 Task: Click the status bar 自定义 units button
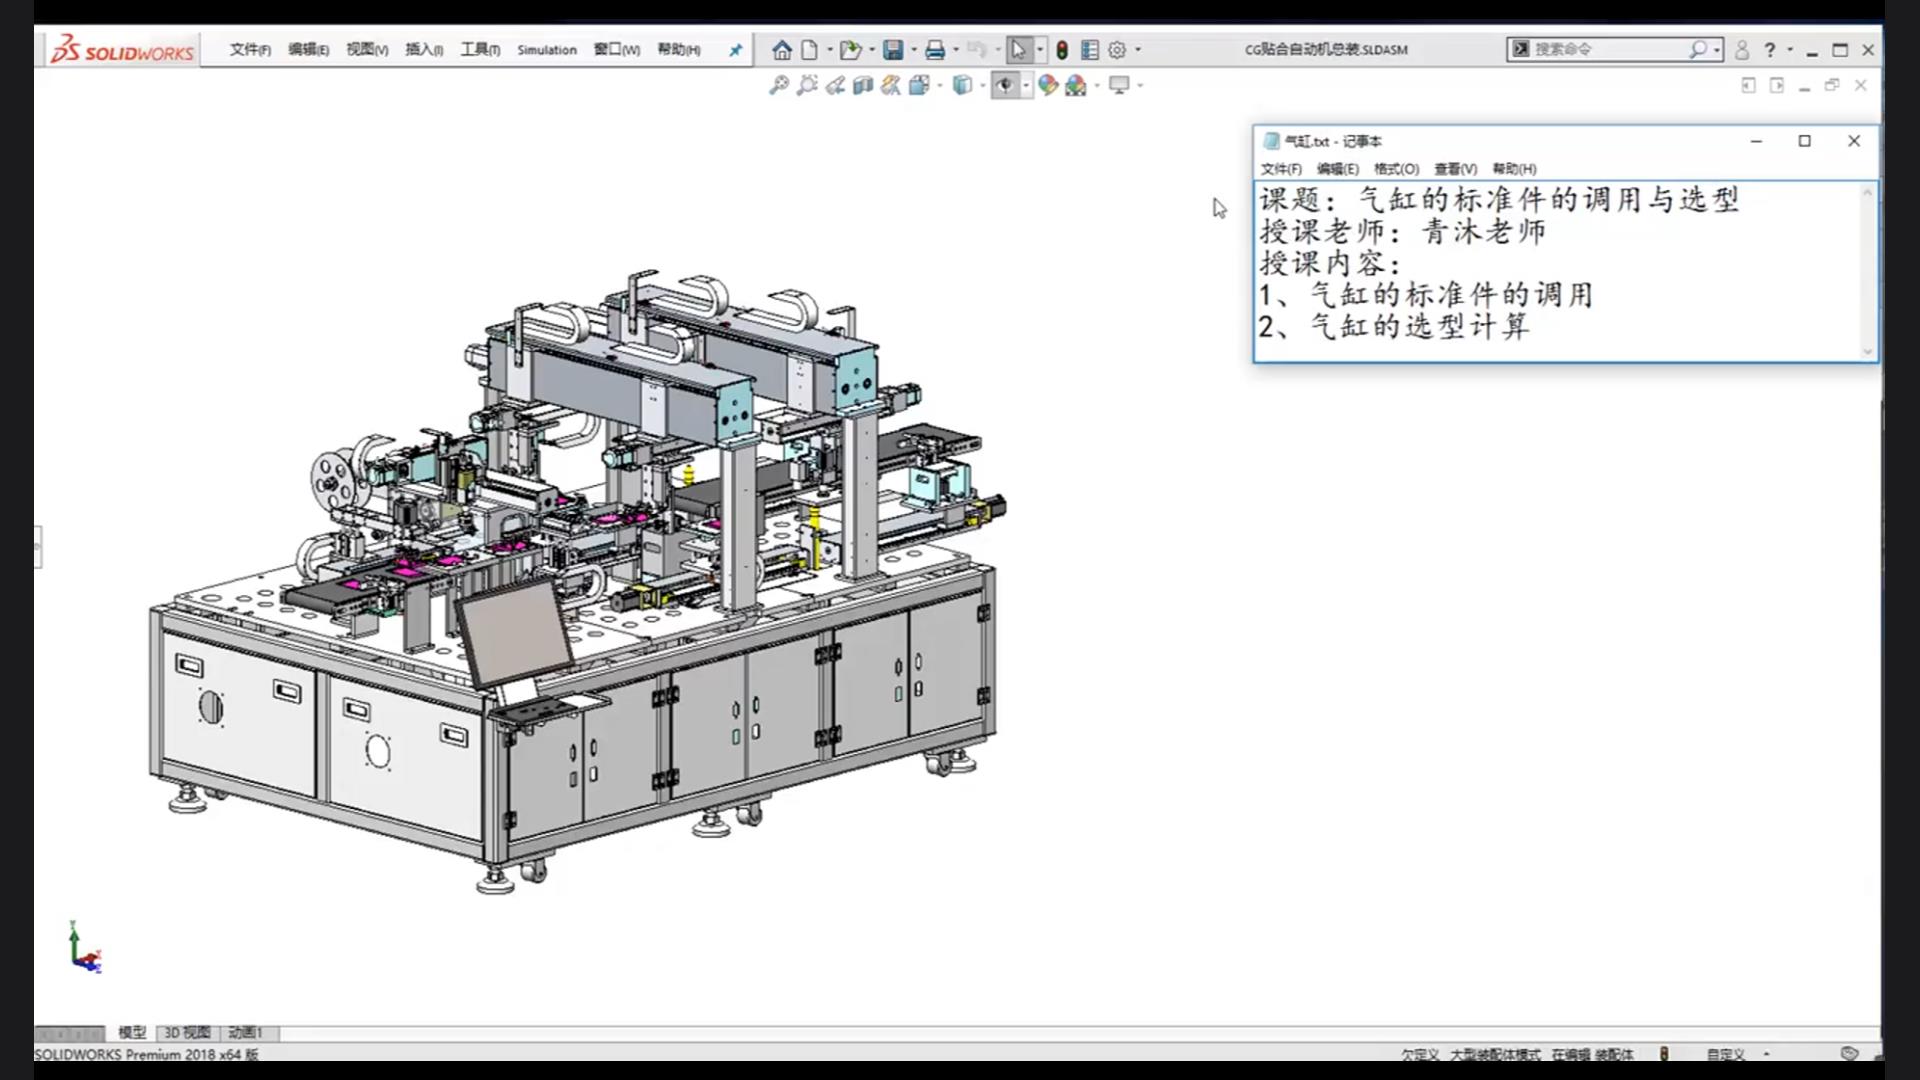1726,1054
